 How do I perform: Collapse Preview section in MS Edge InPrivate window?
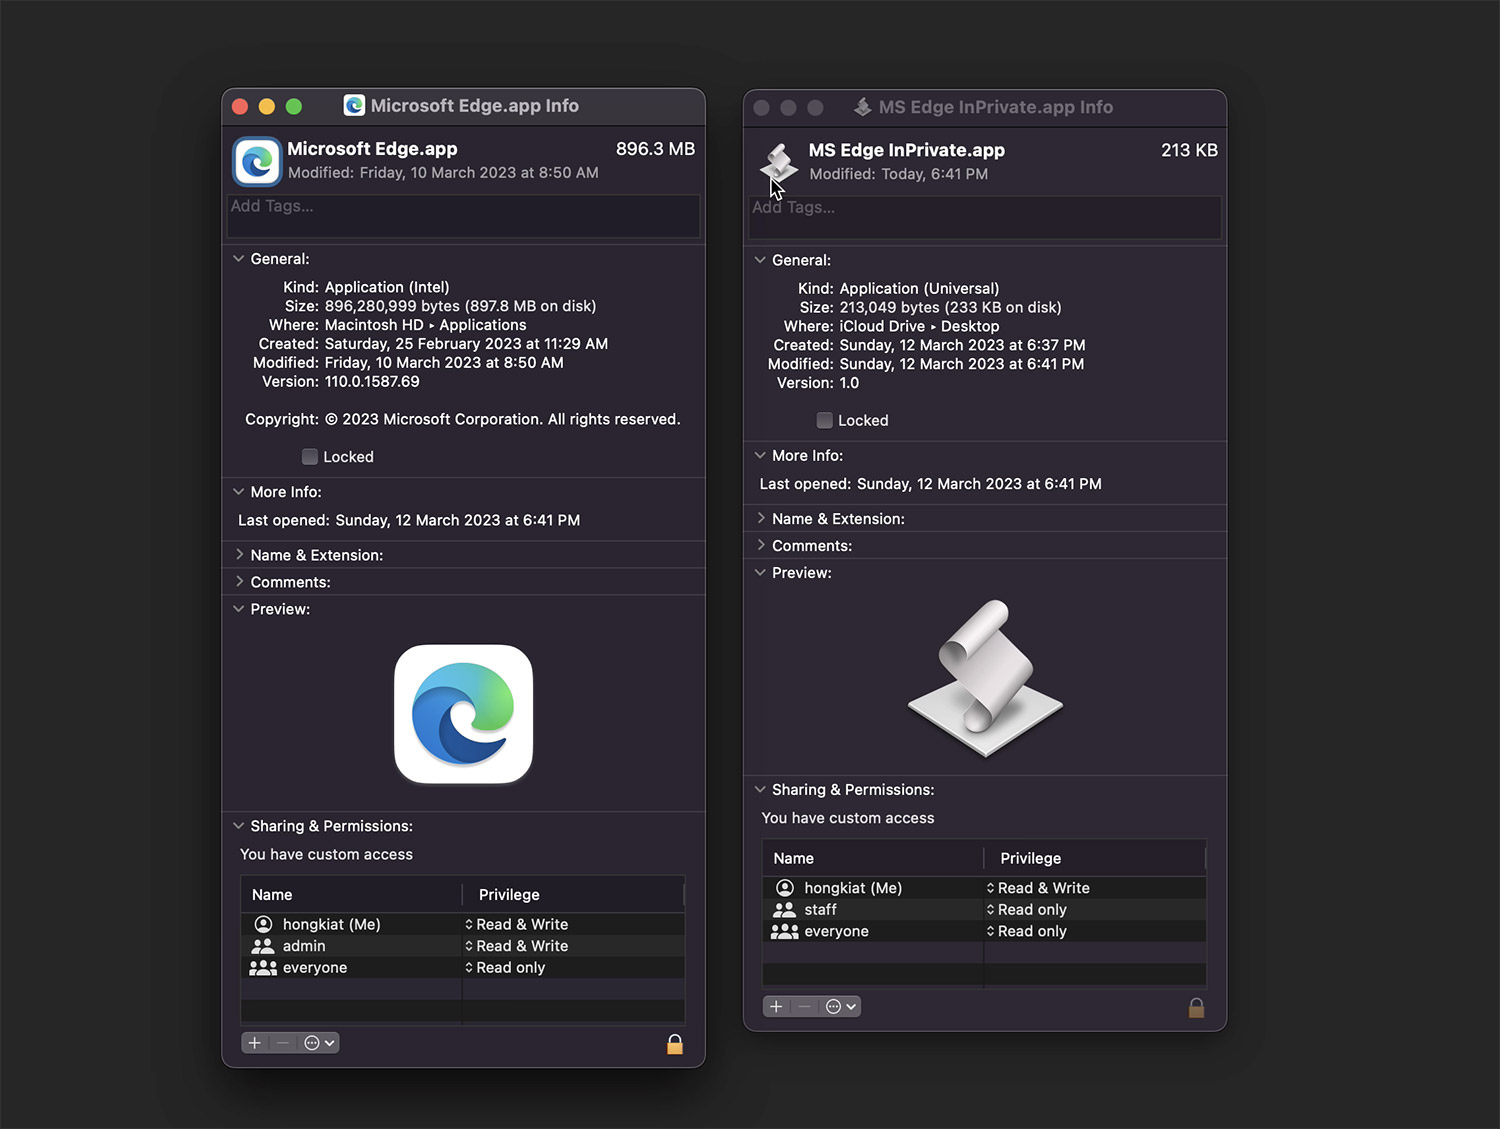tap(760, 573)
